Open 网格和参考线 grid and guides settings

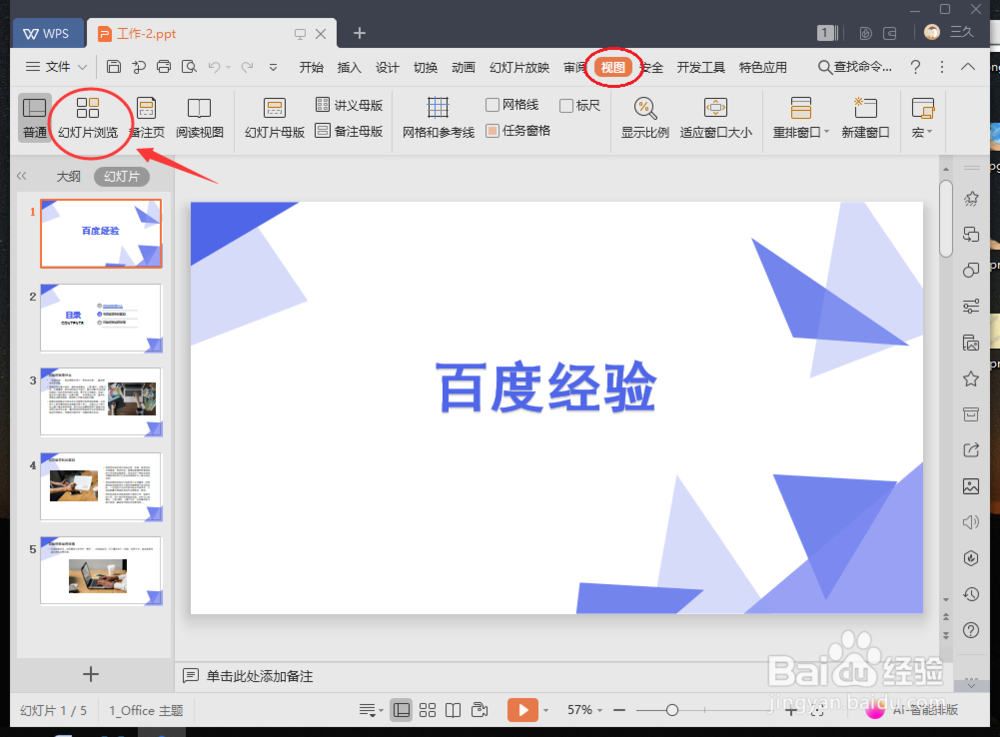(438, 118)
